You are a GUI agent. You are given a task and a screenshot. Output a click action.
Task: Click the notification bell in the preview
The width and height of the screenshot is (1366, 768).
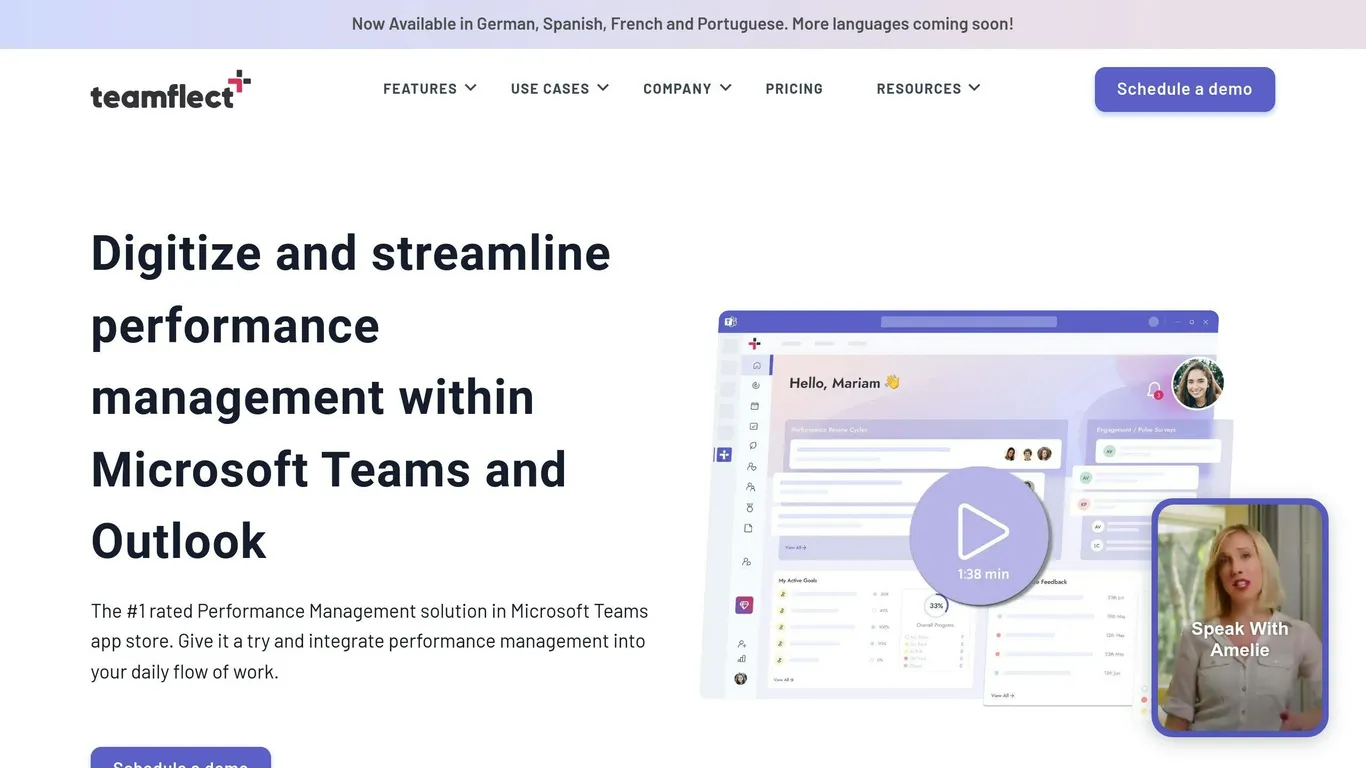(x=1154, y=389)
